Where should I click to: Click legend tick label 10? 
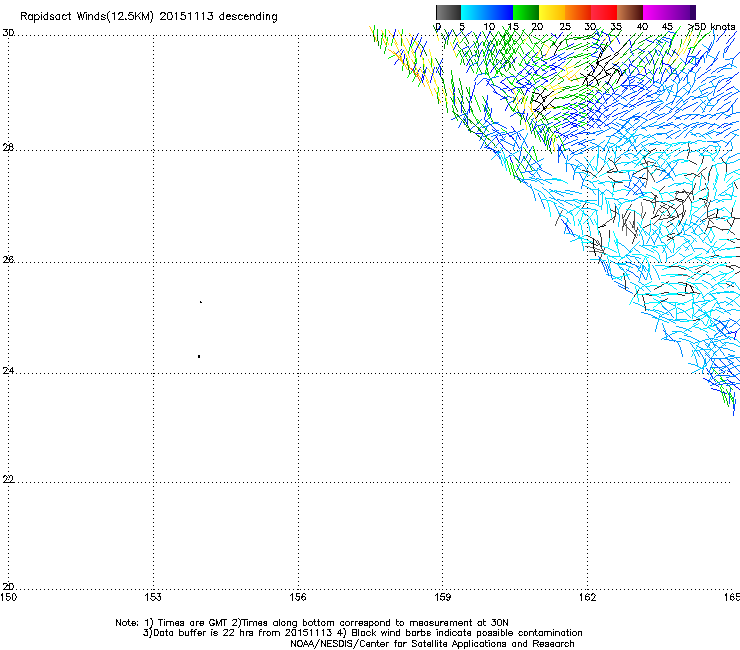(x=489, y=27)
